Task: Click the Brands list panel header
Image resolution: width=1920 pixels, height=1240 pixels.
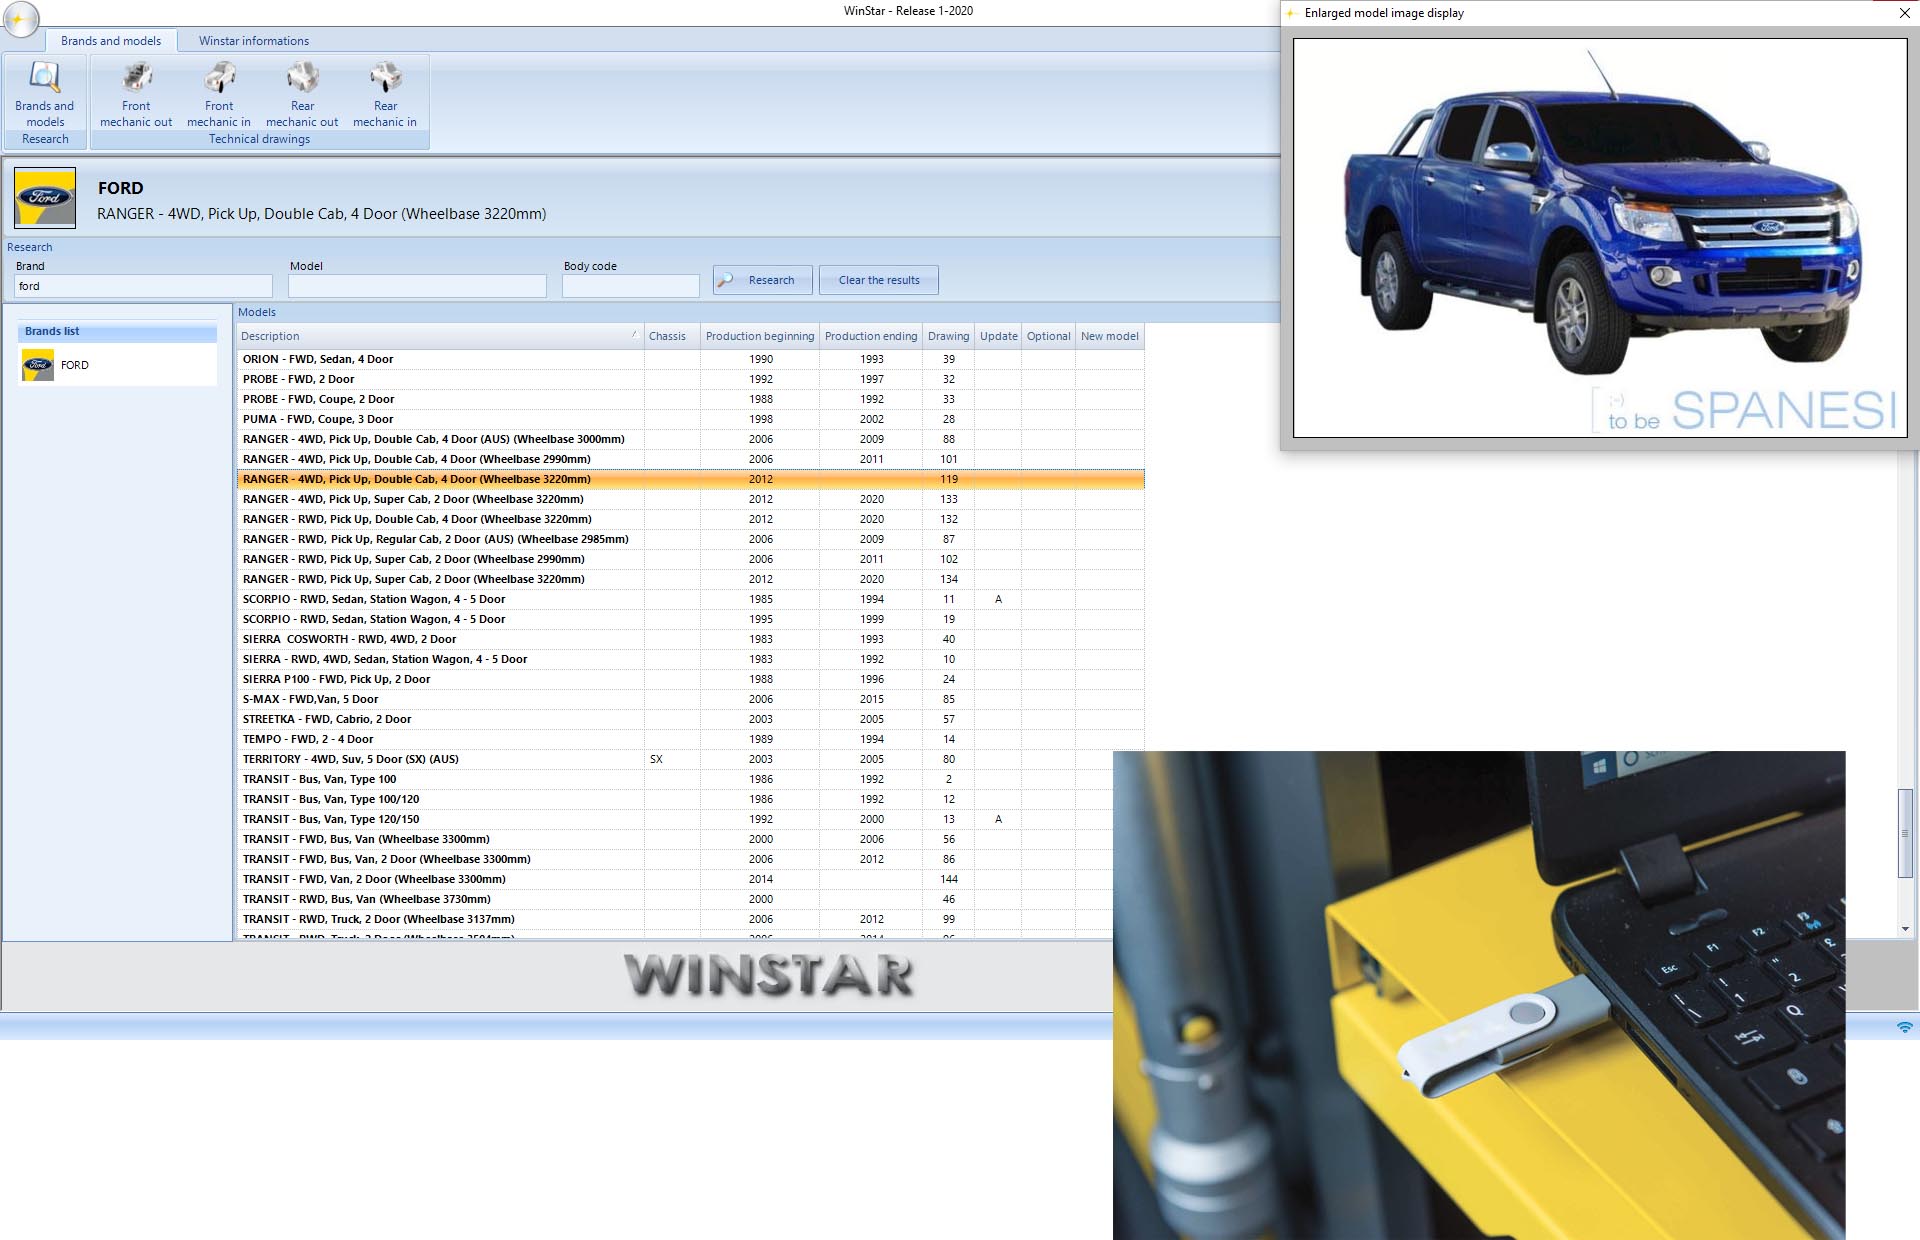Action: (x=117, y=331)
